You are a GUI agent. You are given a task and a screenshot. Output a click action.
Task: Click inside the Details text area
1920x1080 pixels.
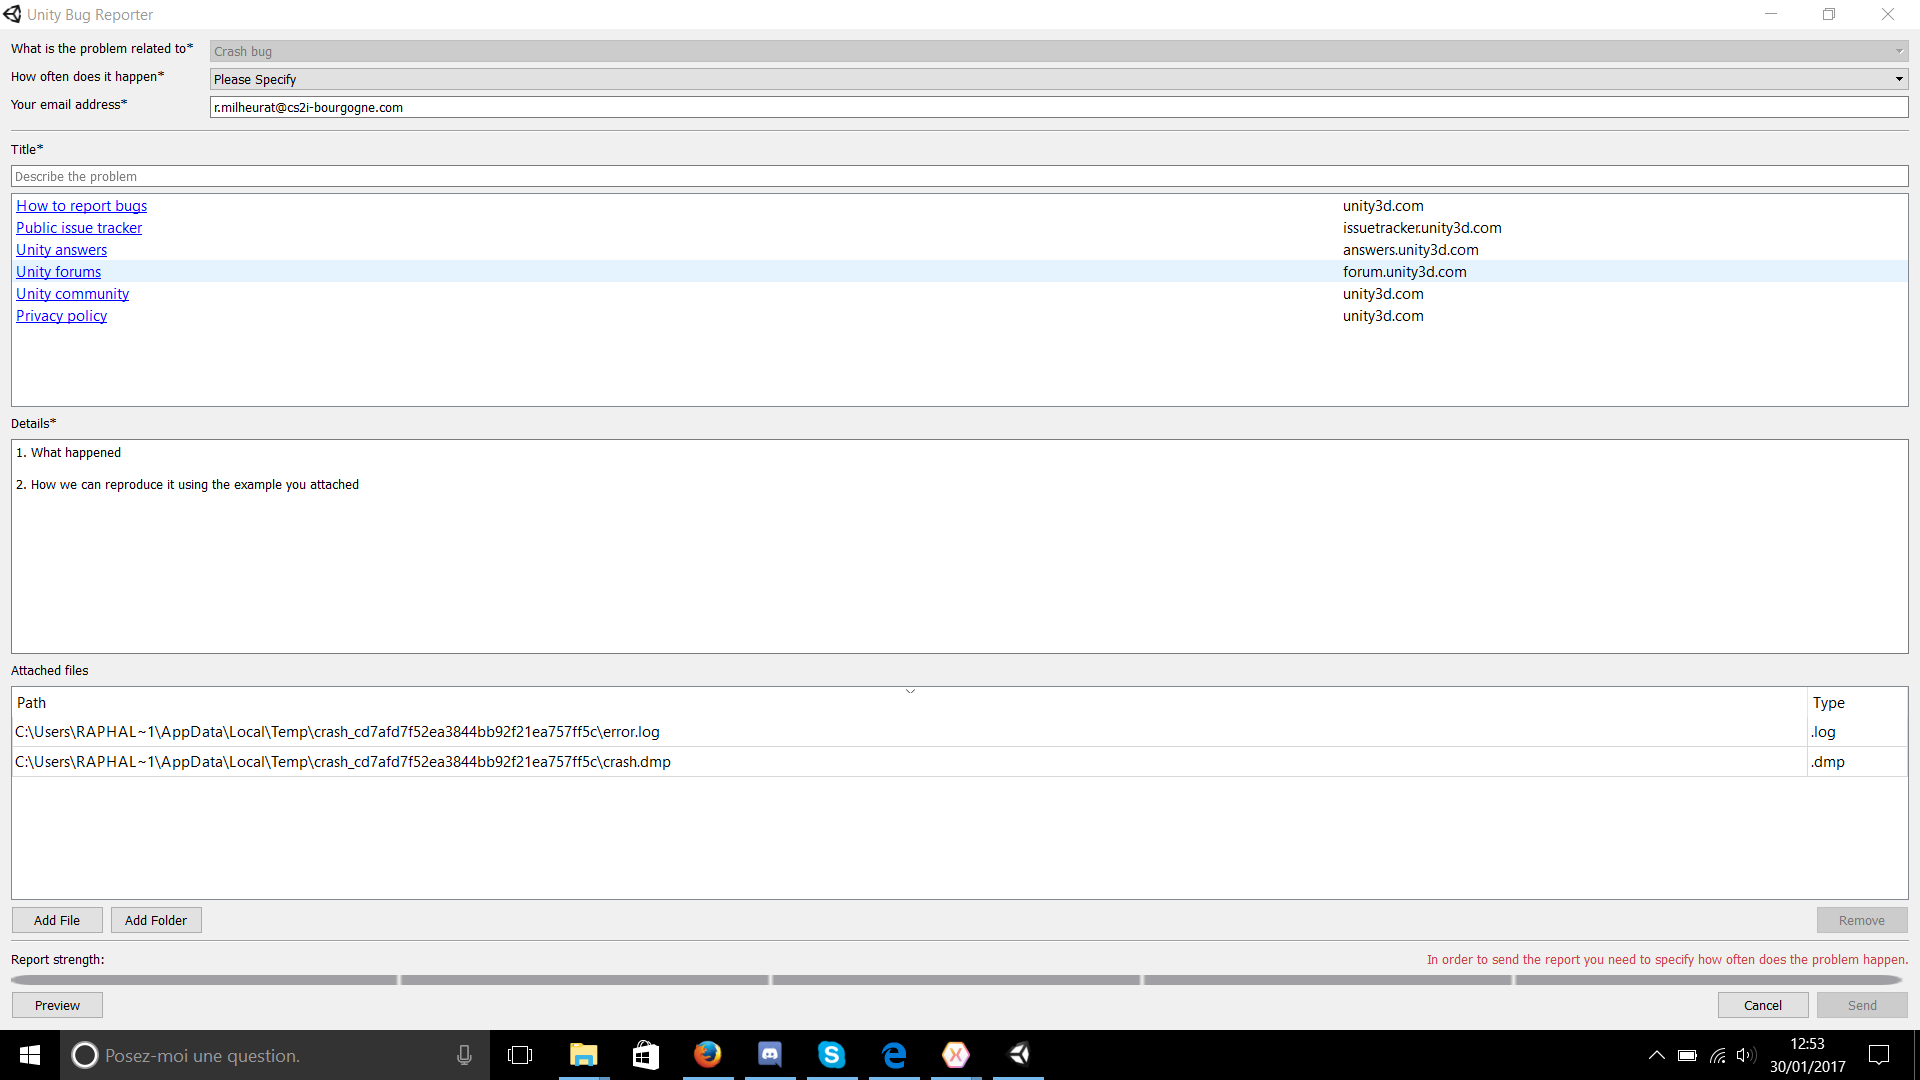click(x=960, y=546)
